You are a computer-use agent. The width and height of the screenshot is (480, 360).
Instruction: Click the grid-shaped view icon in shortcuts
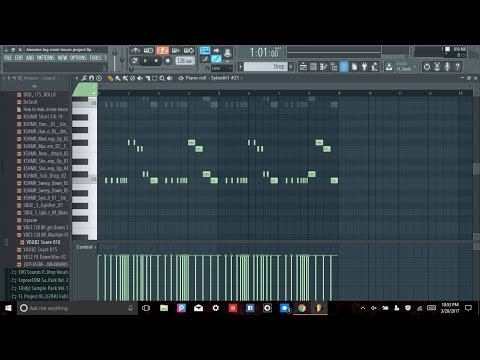click(x=313, y=67)
